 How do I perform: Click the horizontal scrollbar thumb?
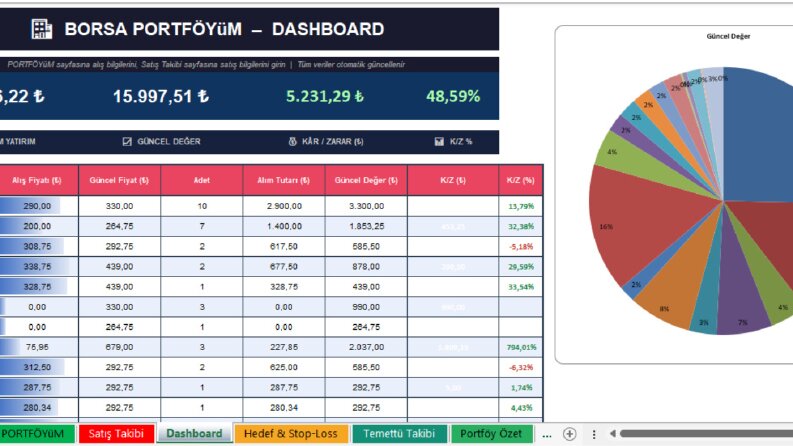coord(706,433)
